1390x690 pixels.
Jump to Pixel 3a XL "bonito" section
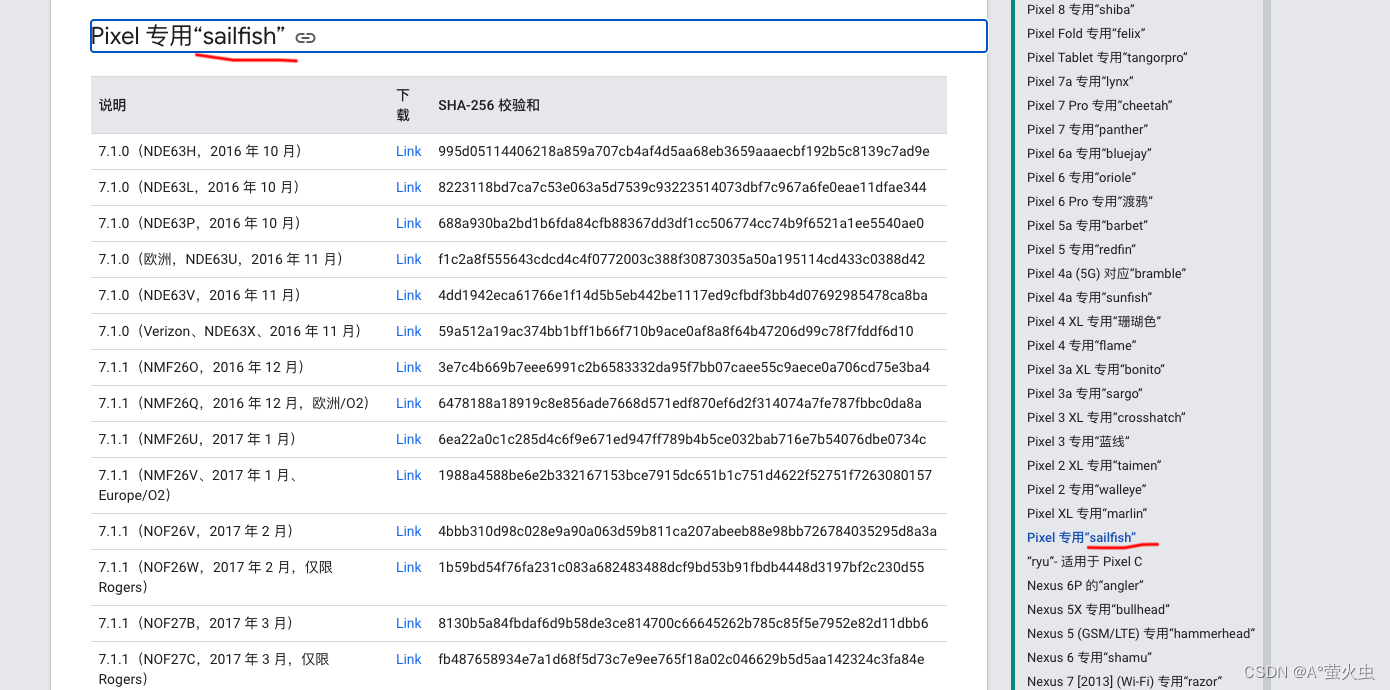[x=1096, y=369]
